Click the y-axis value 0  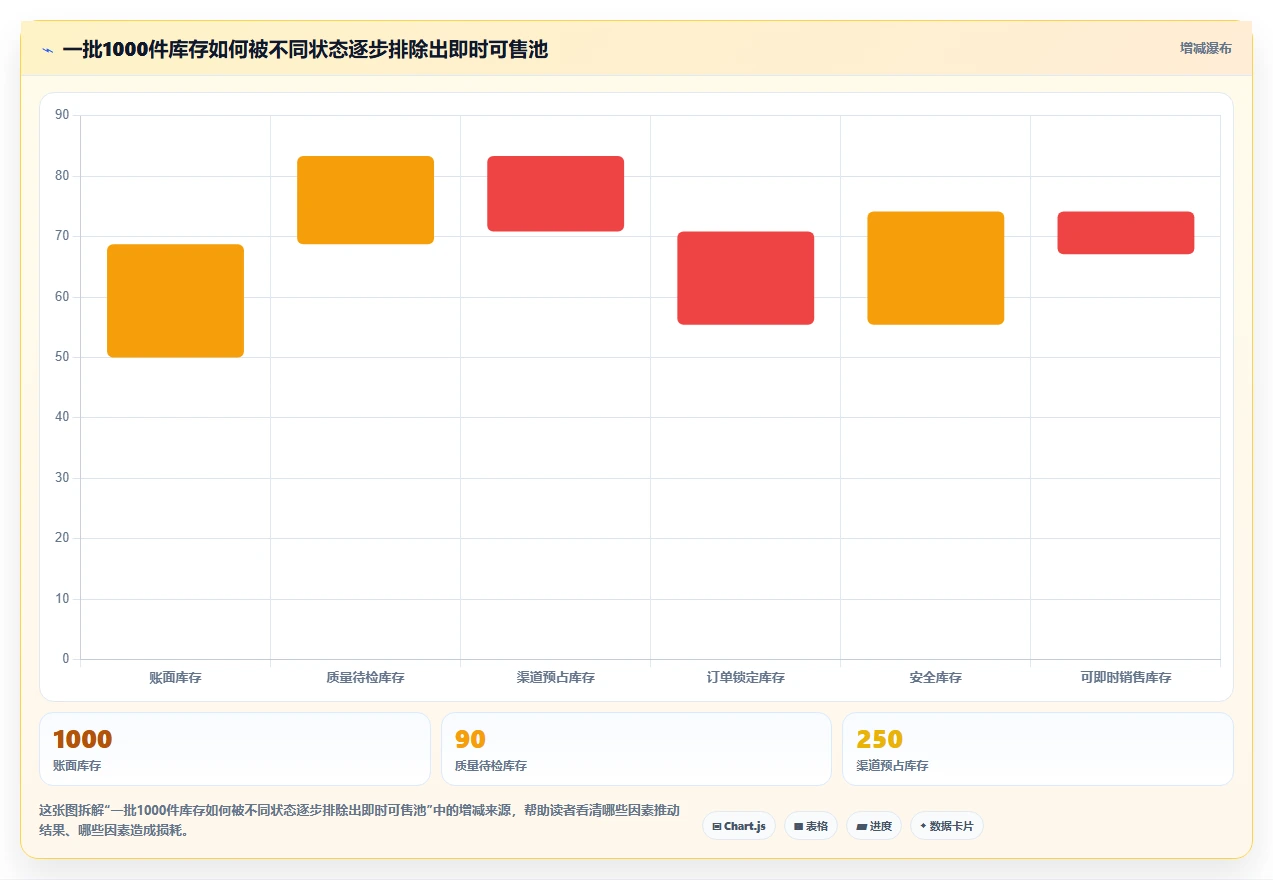click(66, 659)
